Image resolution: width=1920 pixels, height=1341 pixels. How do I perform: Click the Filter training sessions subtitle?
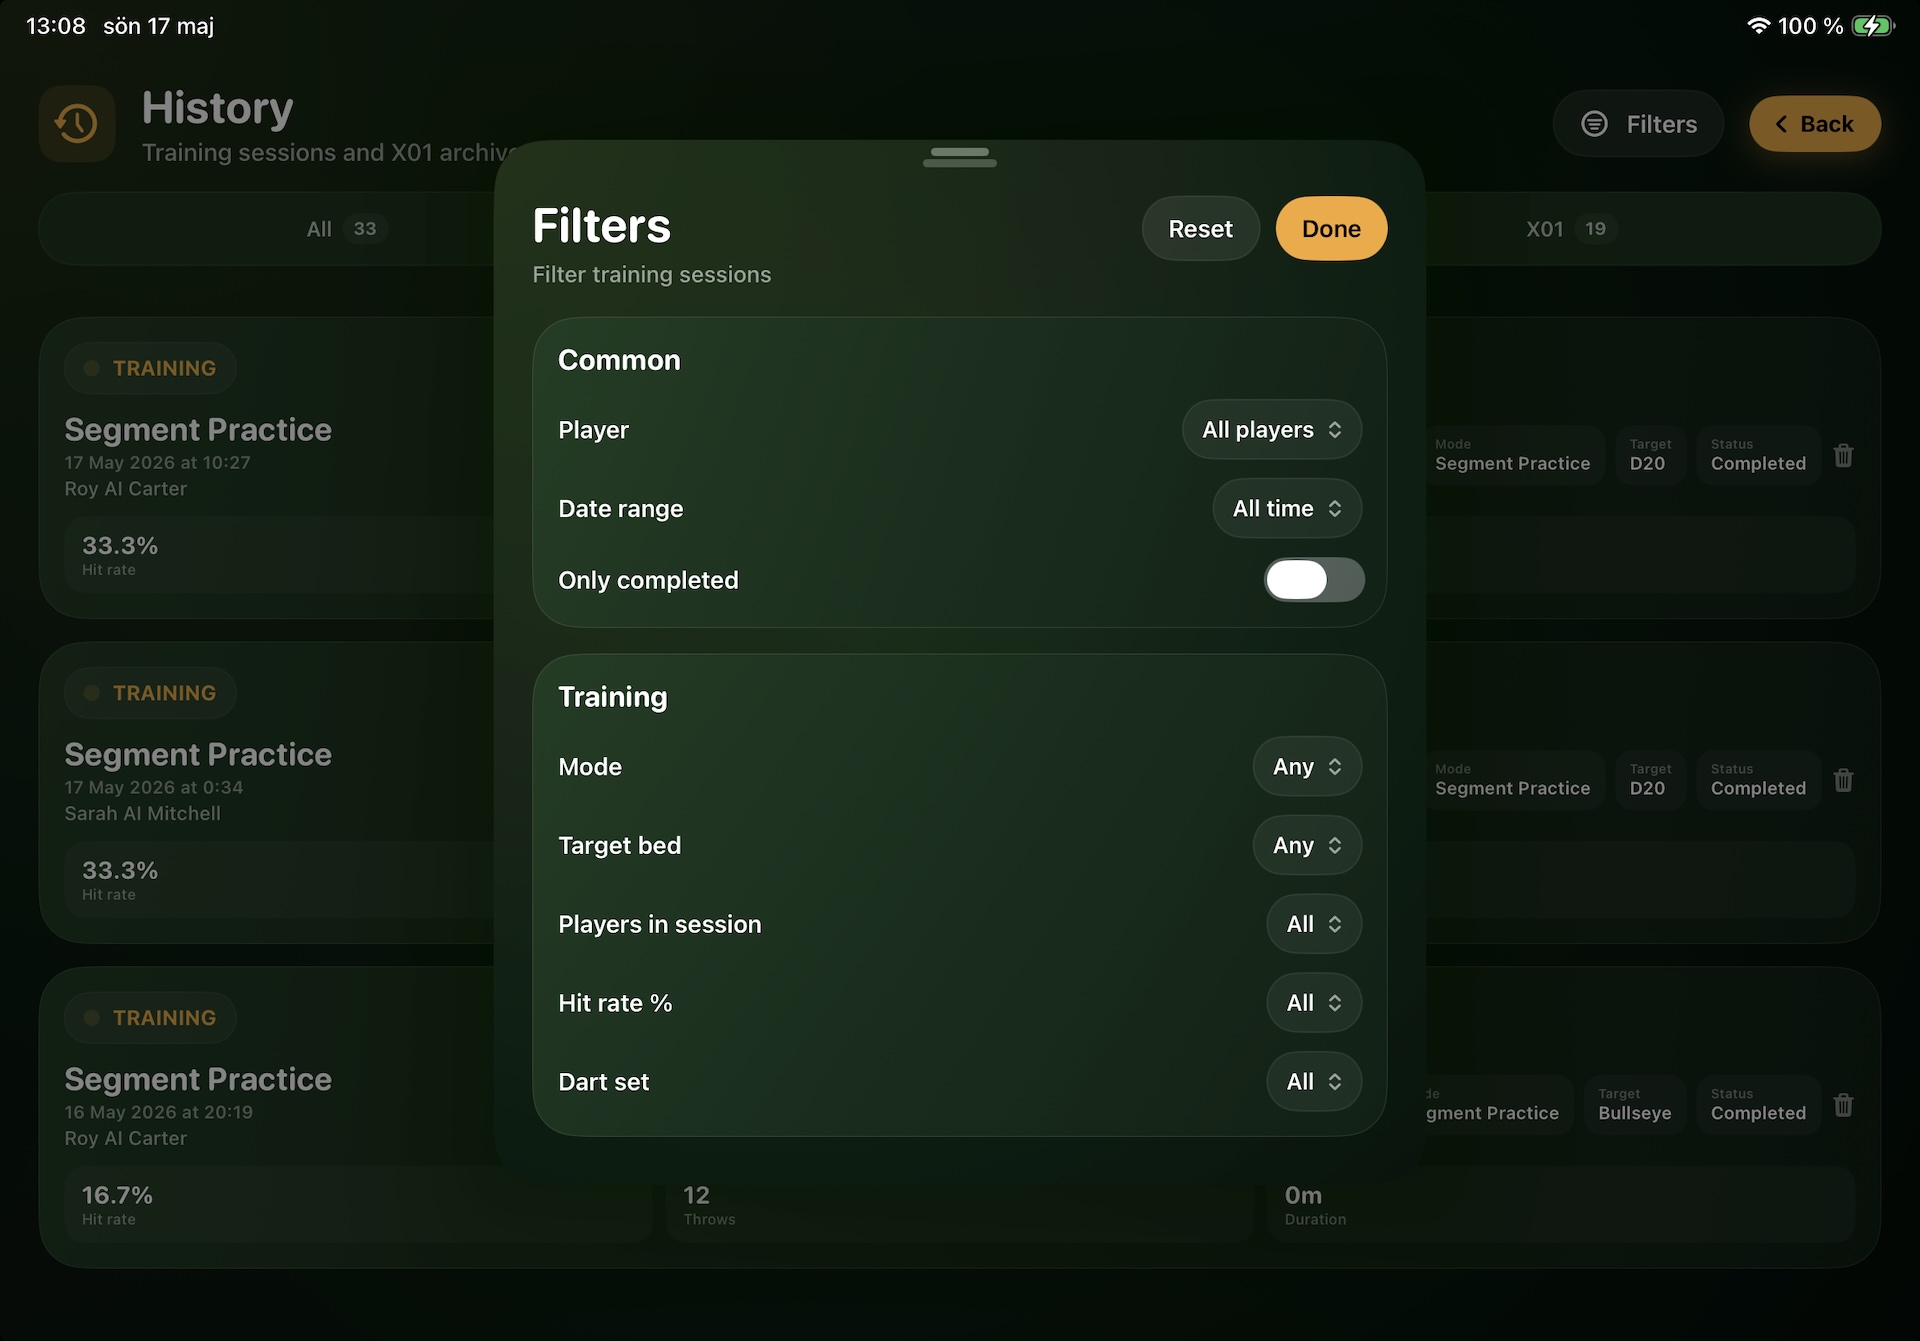[x=651, y=275]
